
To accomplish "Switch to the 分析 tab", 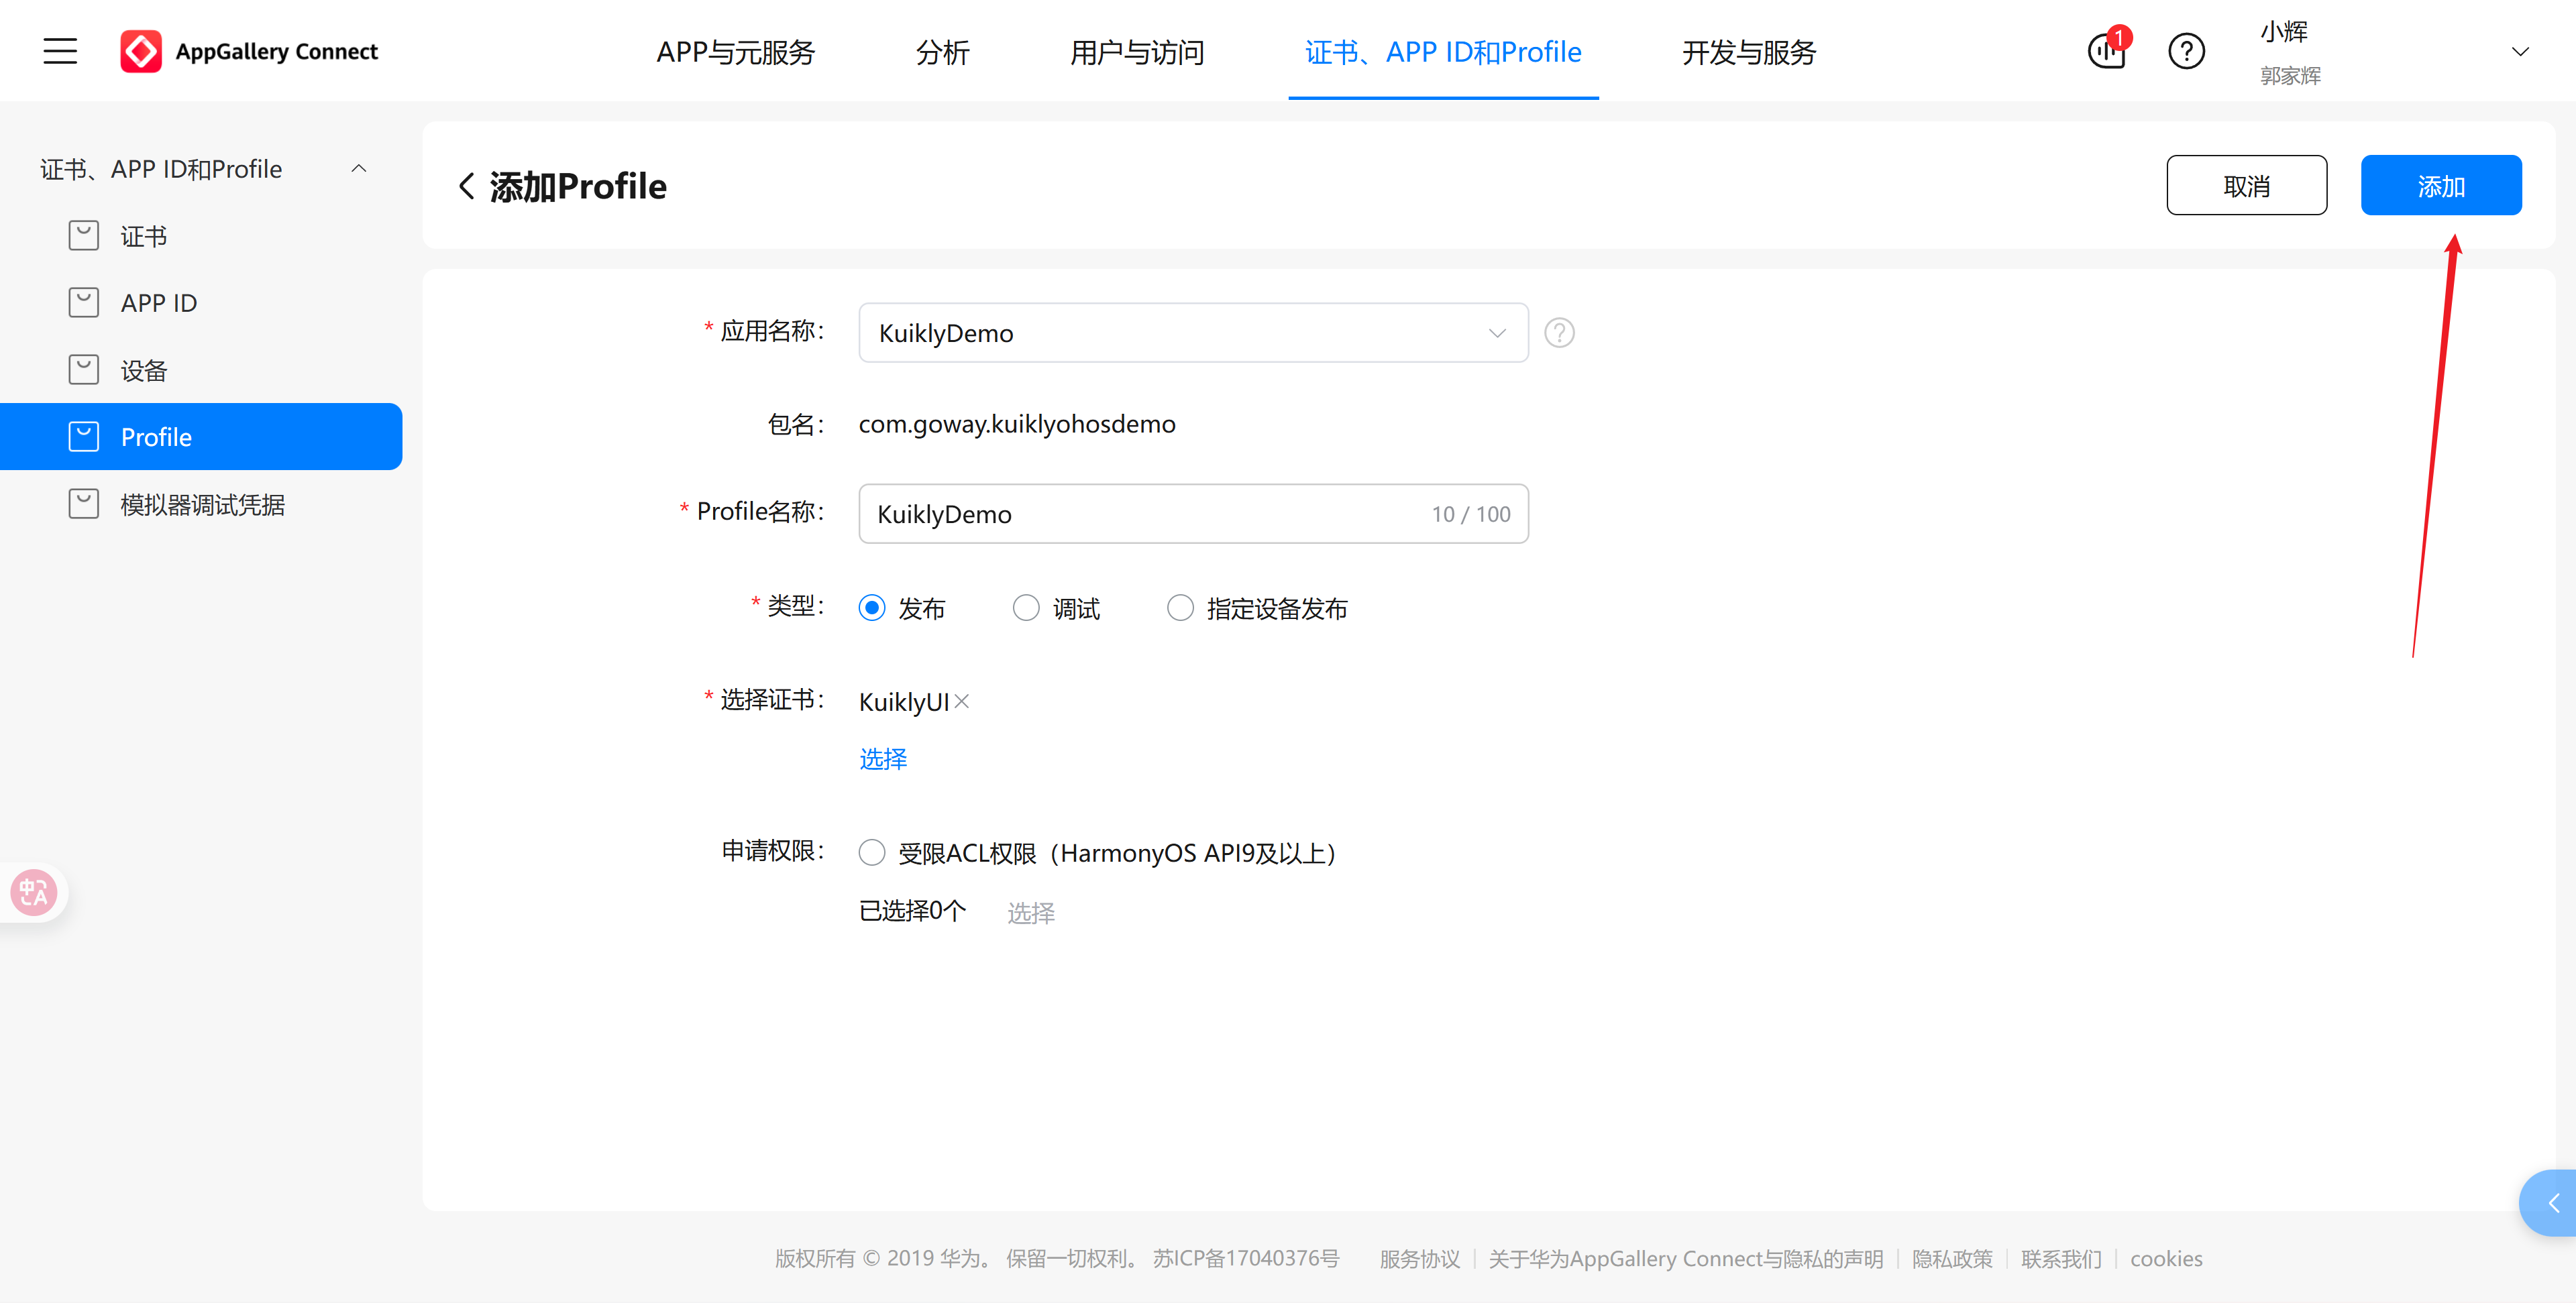I will click(x=941, y=52).
